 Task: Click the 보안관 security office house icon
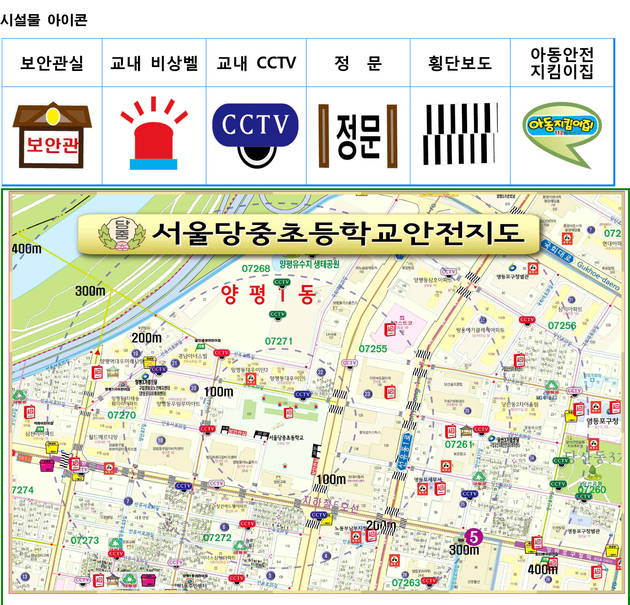[52, 135]
